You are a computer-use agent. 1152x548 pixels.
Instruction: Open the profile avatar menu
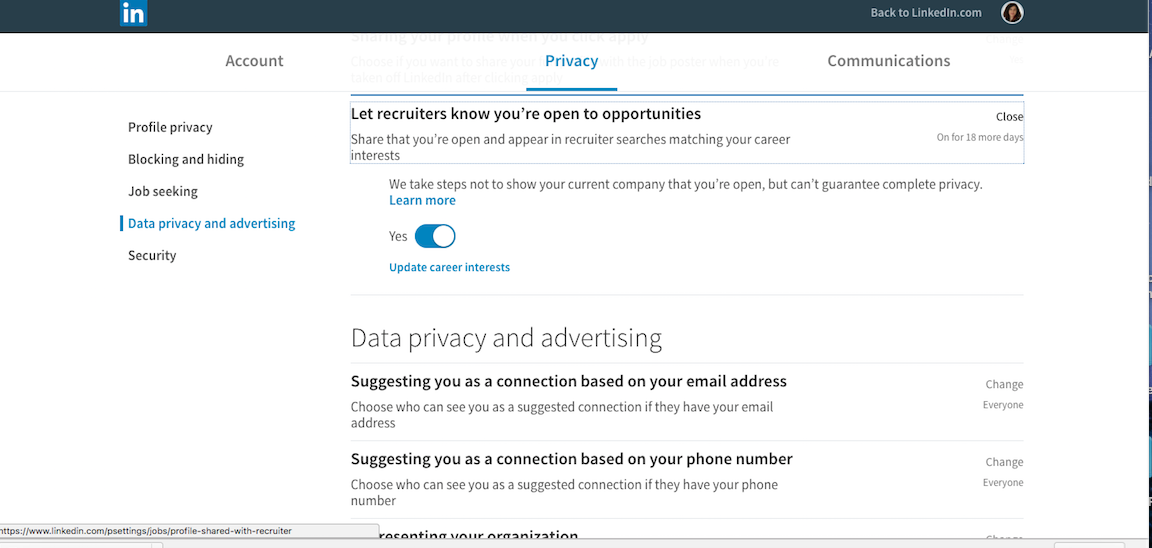click(x=1012, y=12)
